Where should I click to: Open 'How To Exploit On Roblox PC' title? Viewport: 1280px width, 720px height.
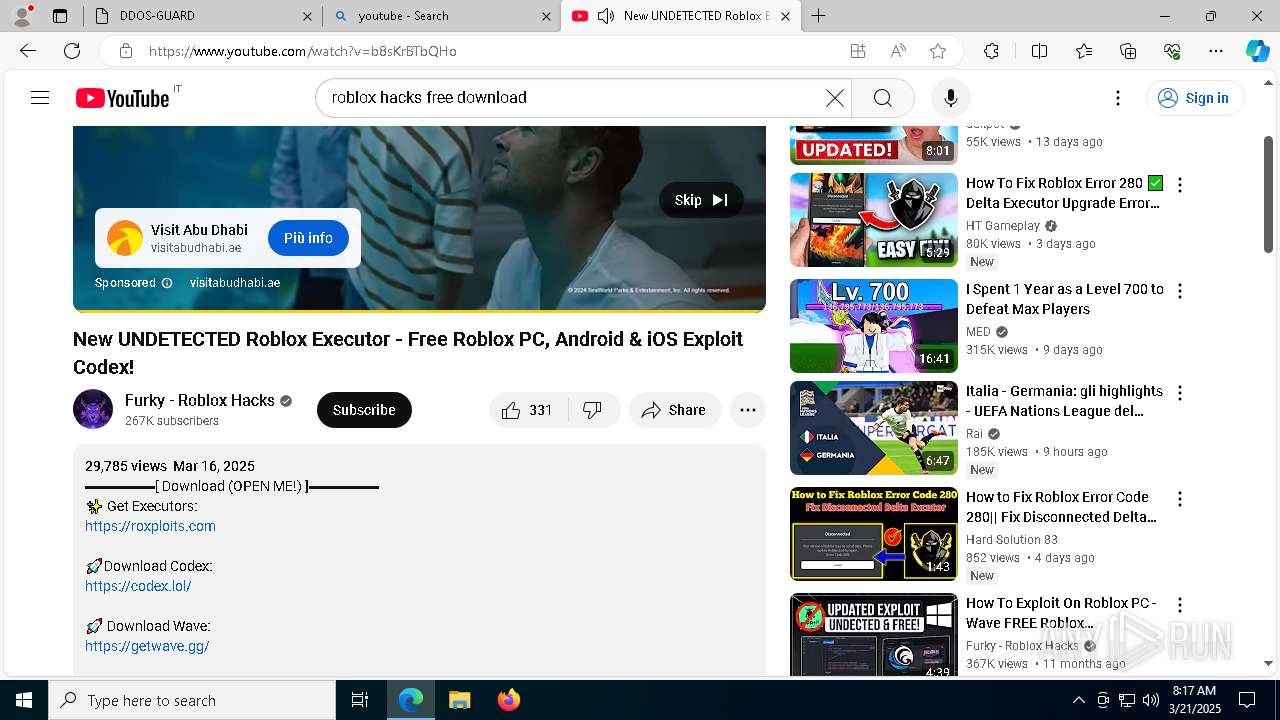pyautogui.click(x=1062, y=613)
